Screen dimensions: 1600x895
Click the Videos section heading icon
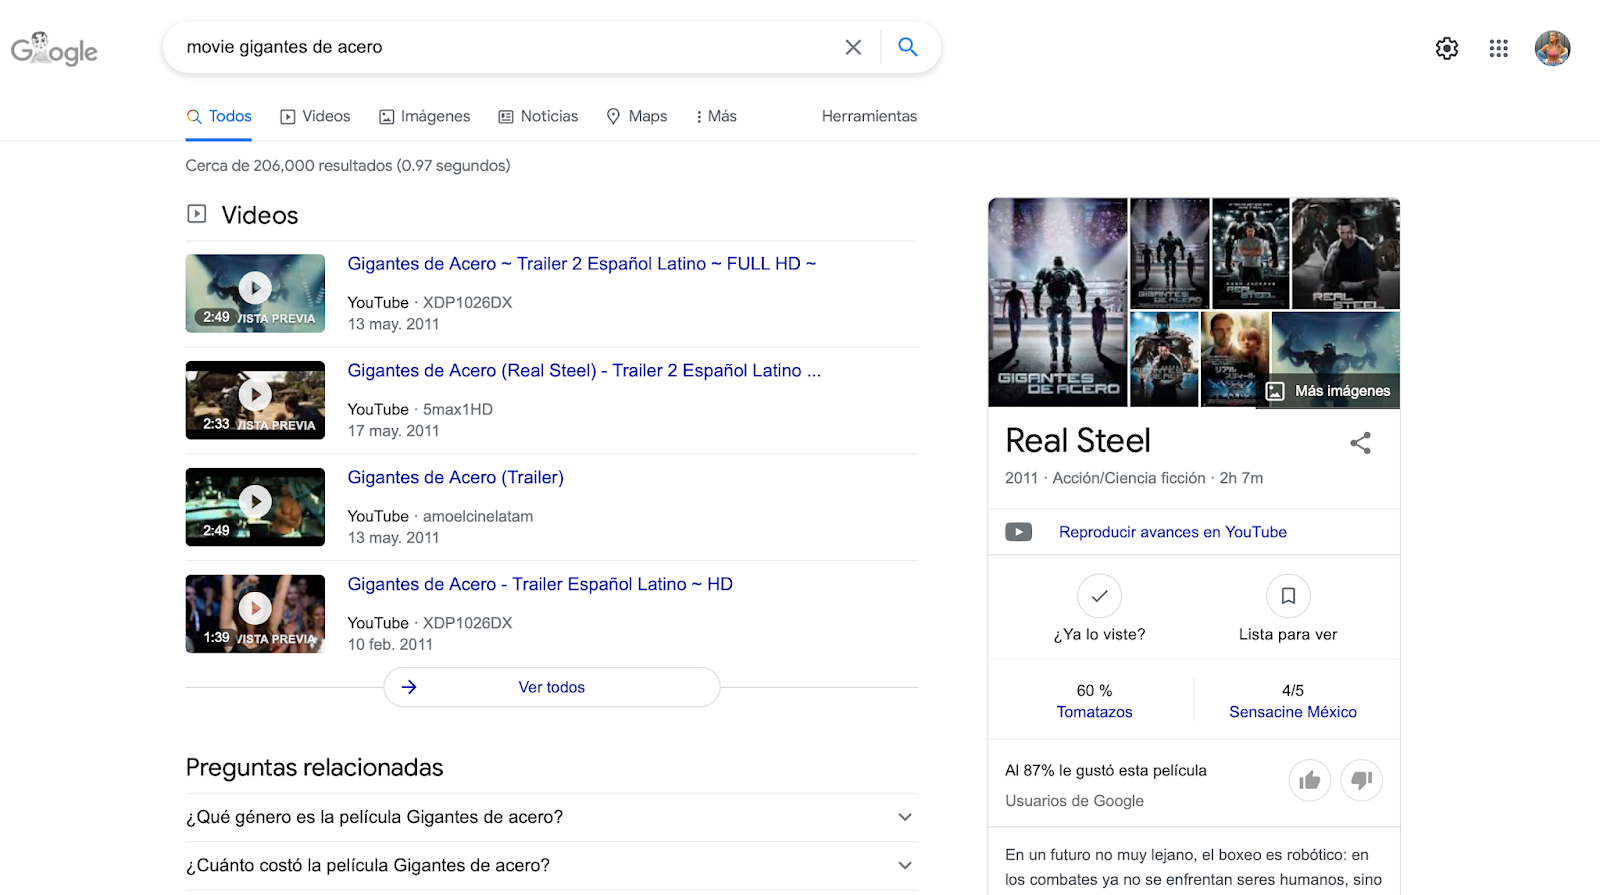(197, 214)
